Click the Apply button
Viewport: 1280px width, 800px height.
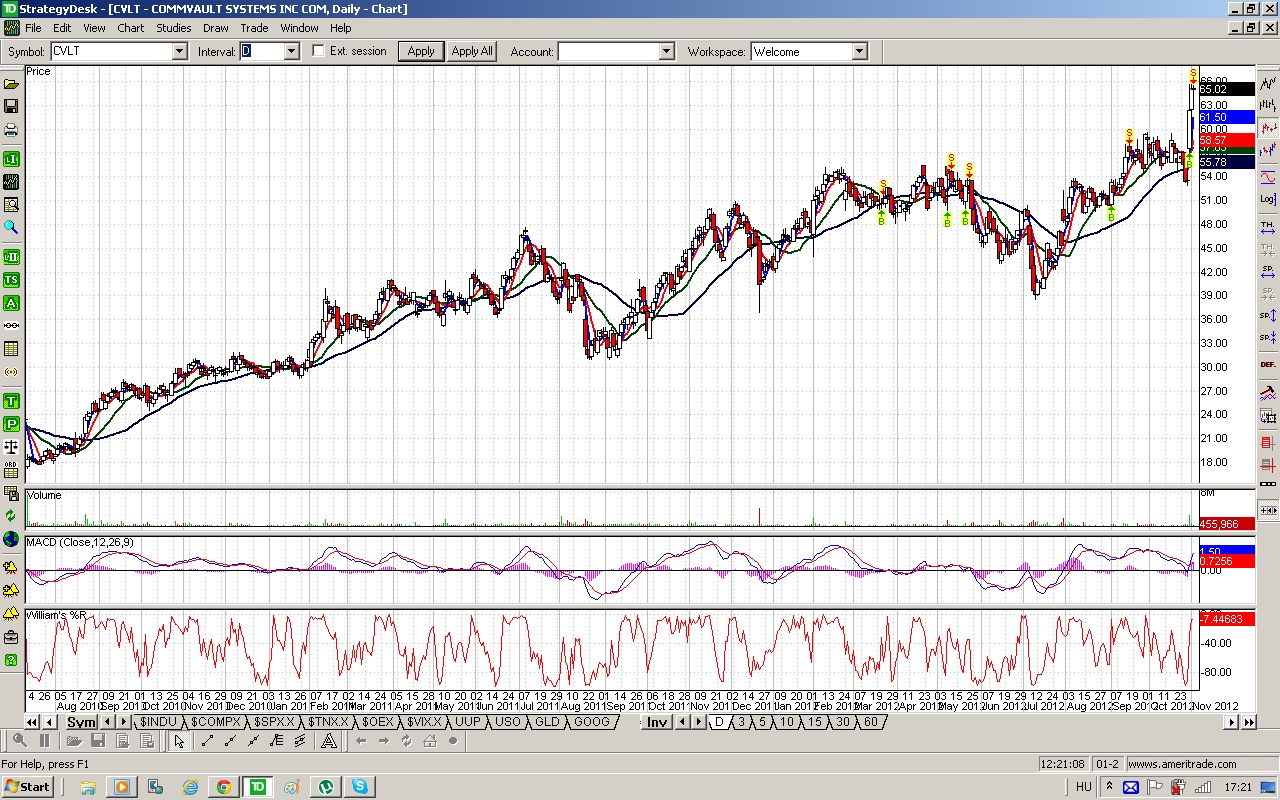pos(421,51)
